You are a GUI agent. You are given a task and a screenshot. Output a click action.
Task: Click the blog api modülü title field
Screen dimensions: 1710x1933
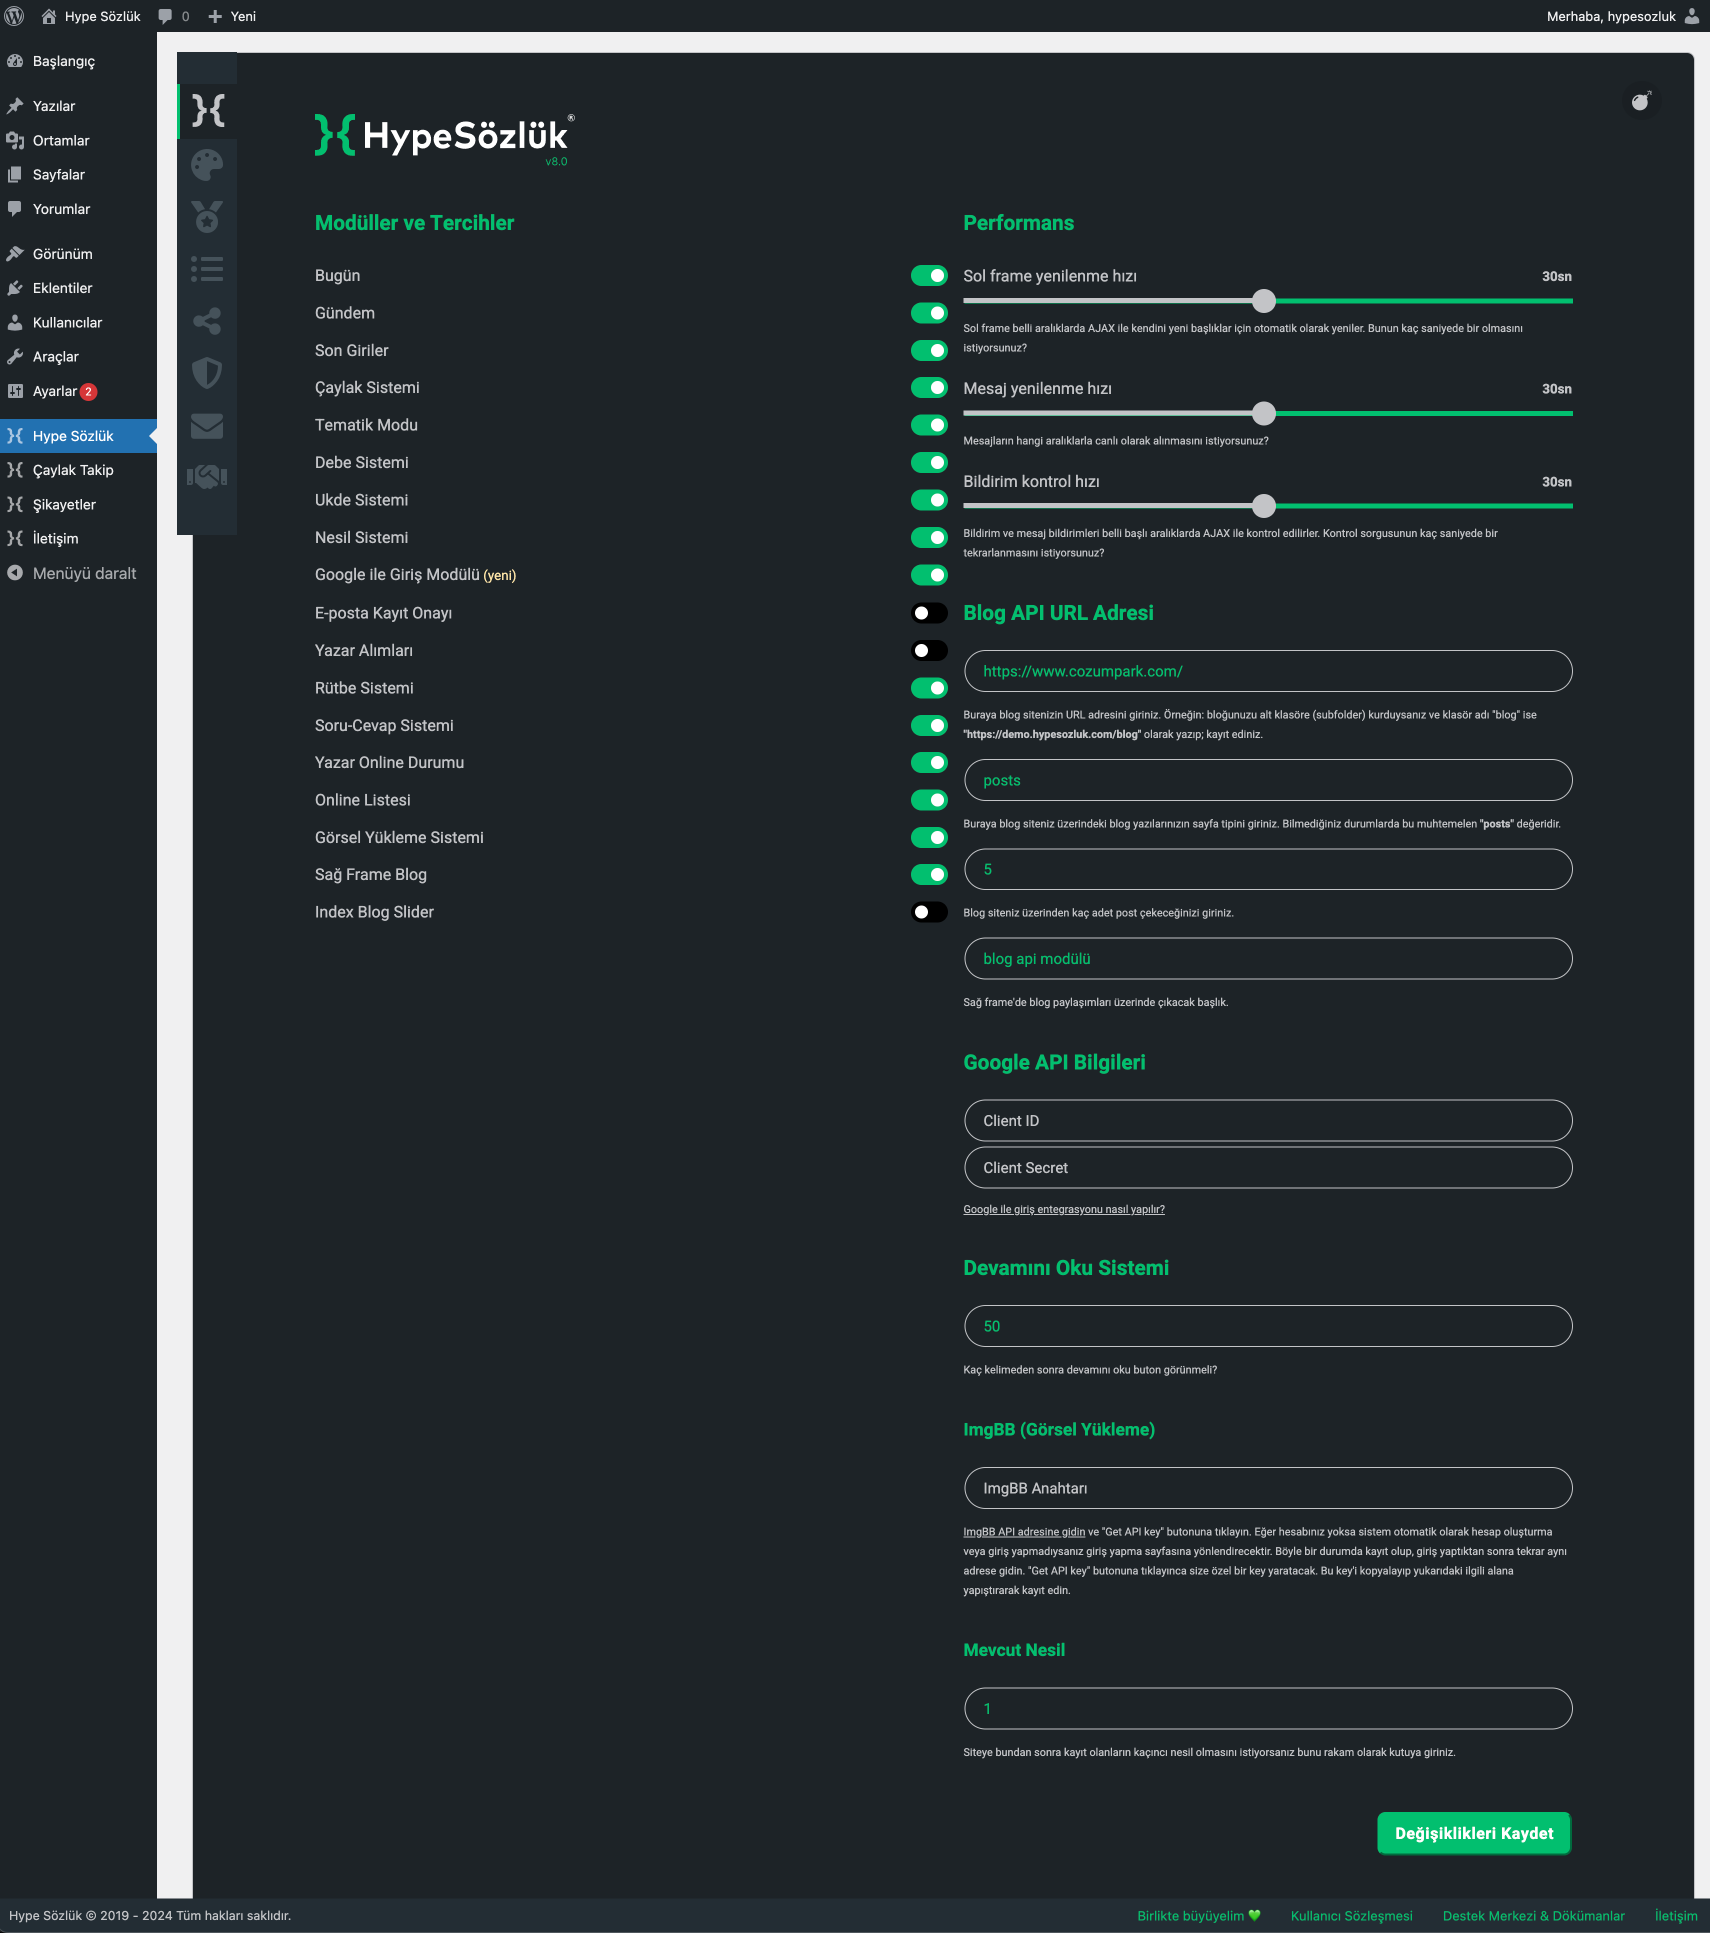click(x=1268, y=959)
